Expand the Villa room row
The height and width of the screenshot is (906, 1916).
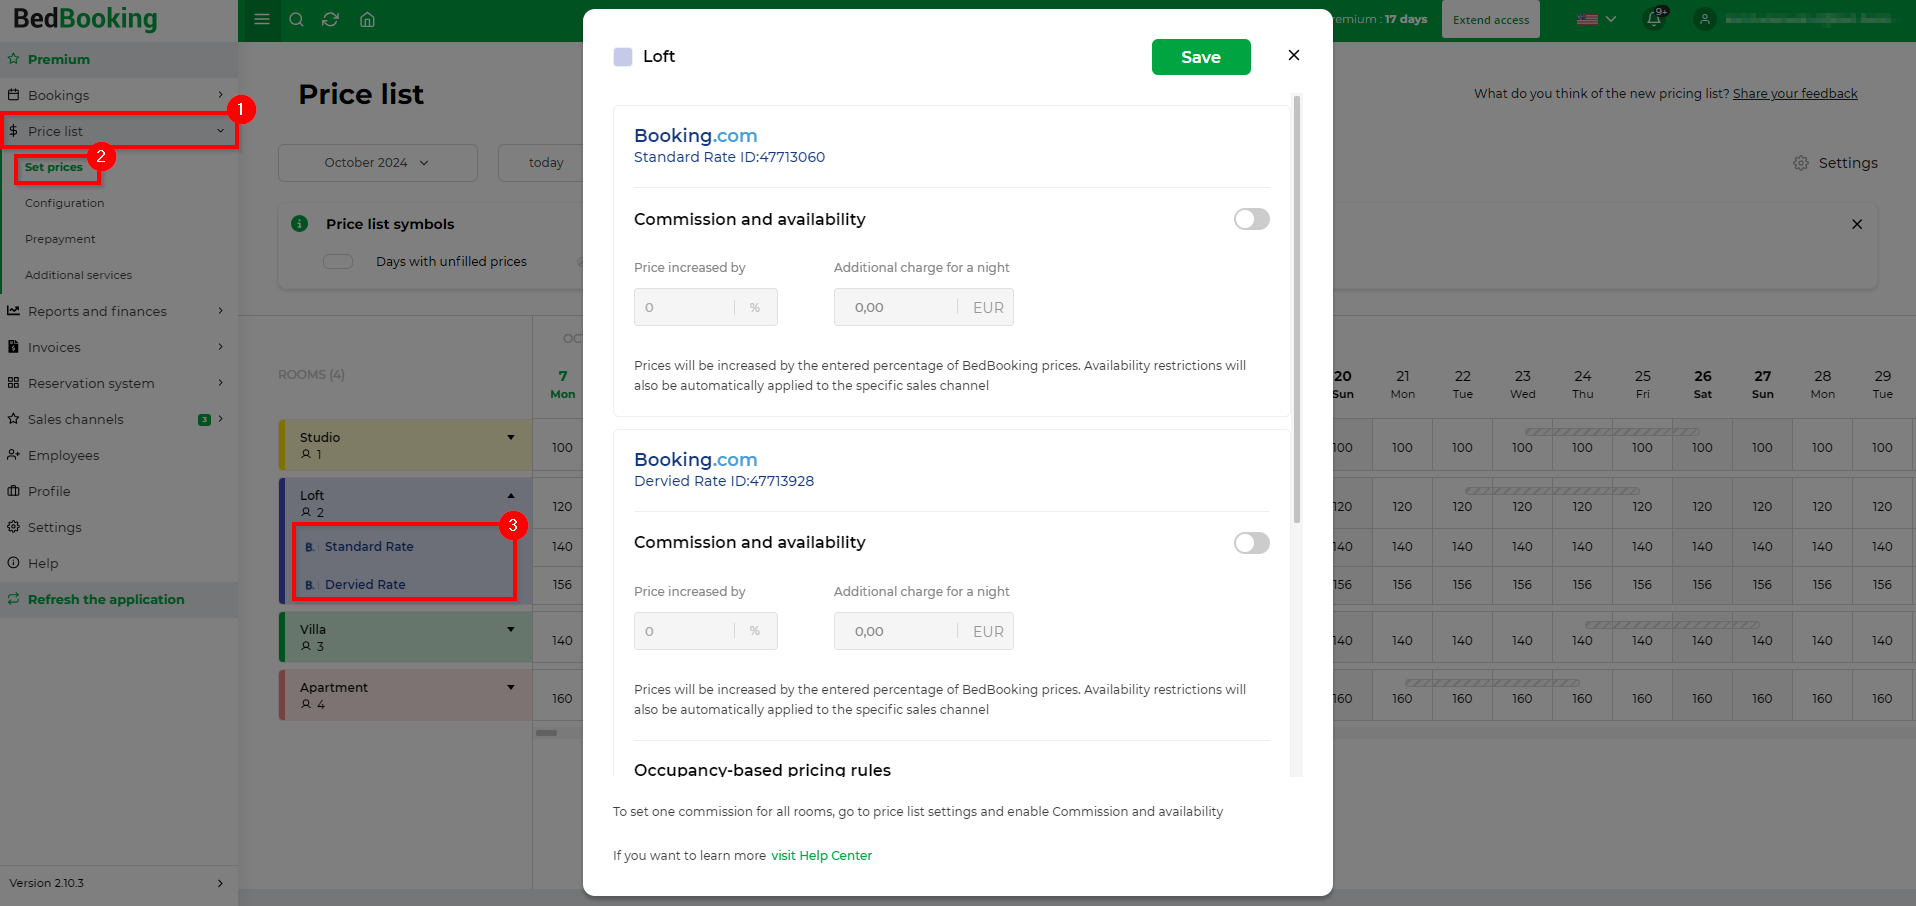coord(511,629)
